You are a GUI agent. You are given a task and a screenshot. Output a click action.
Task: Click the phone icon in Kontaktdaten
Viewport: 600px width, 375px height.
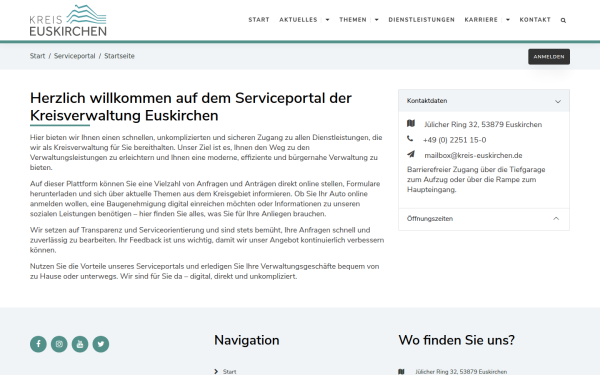click(x=410, y=139)
